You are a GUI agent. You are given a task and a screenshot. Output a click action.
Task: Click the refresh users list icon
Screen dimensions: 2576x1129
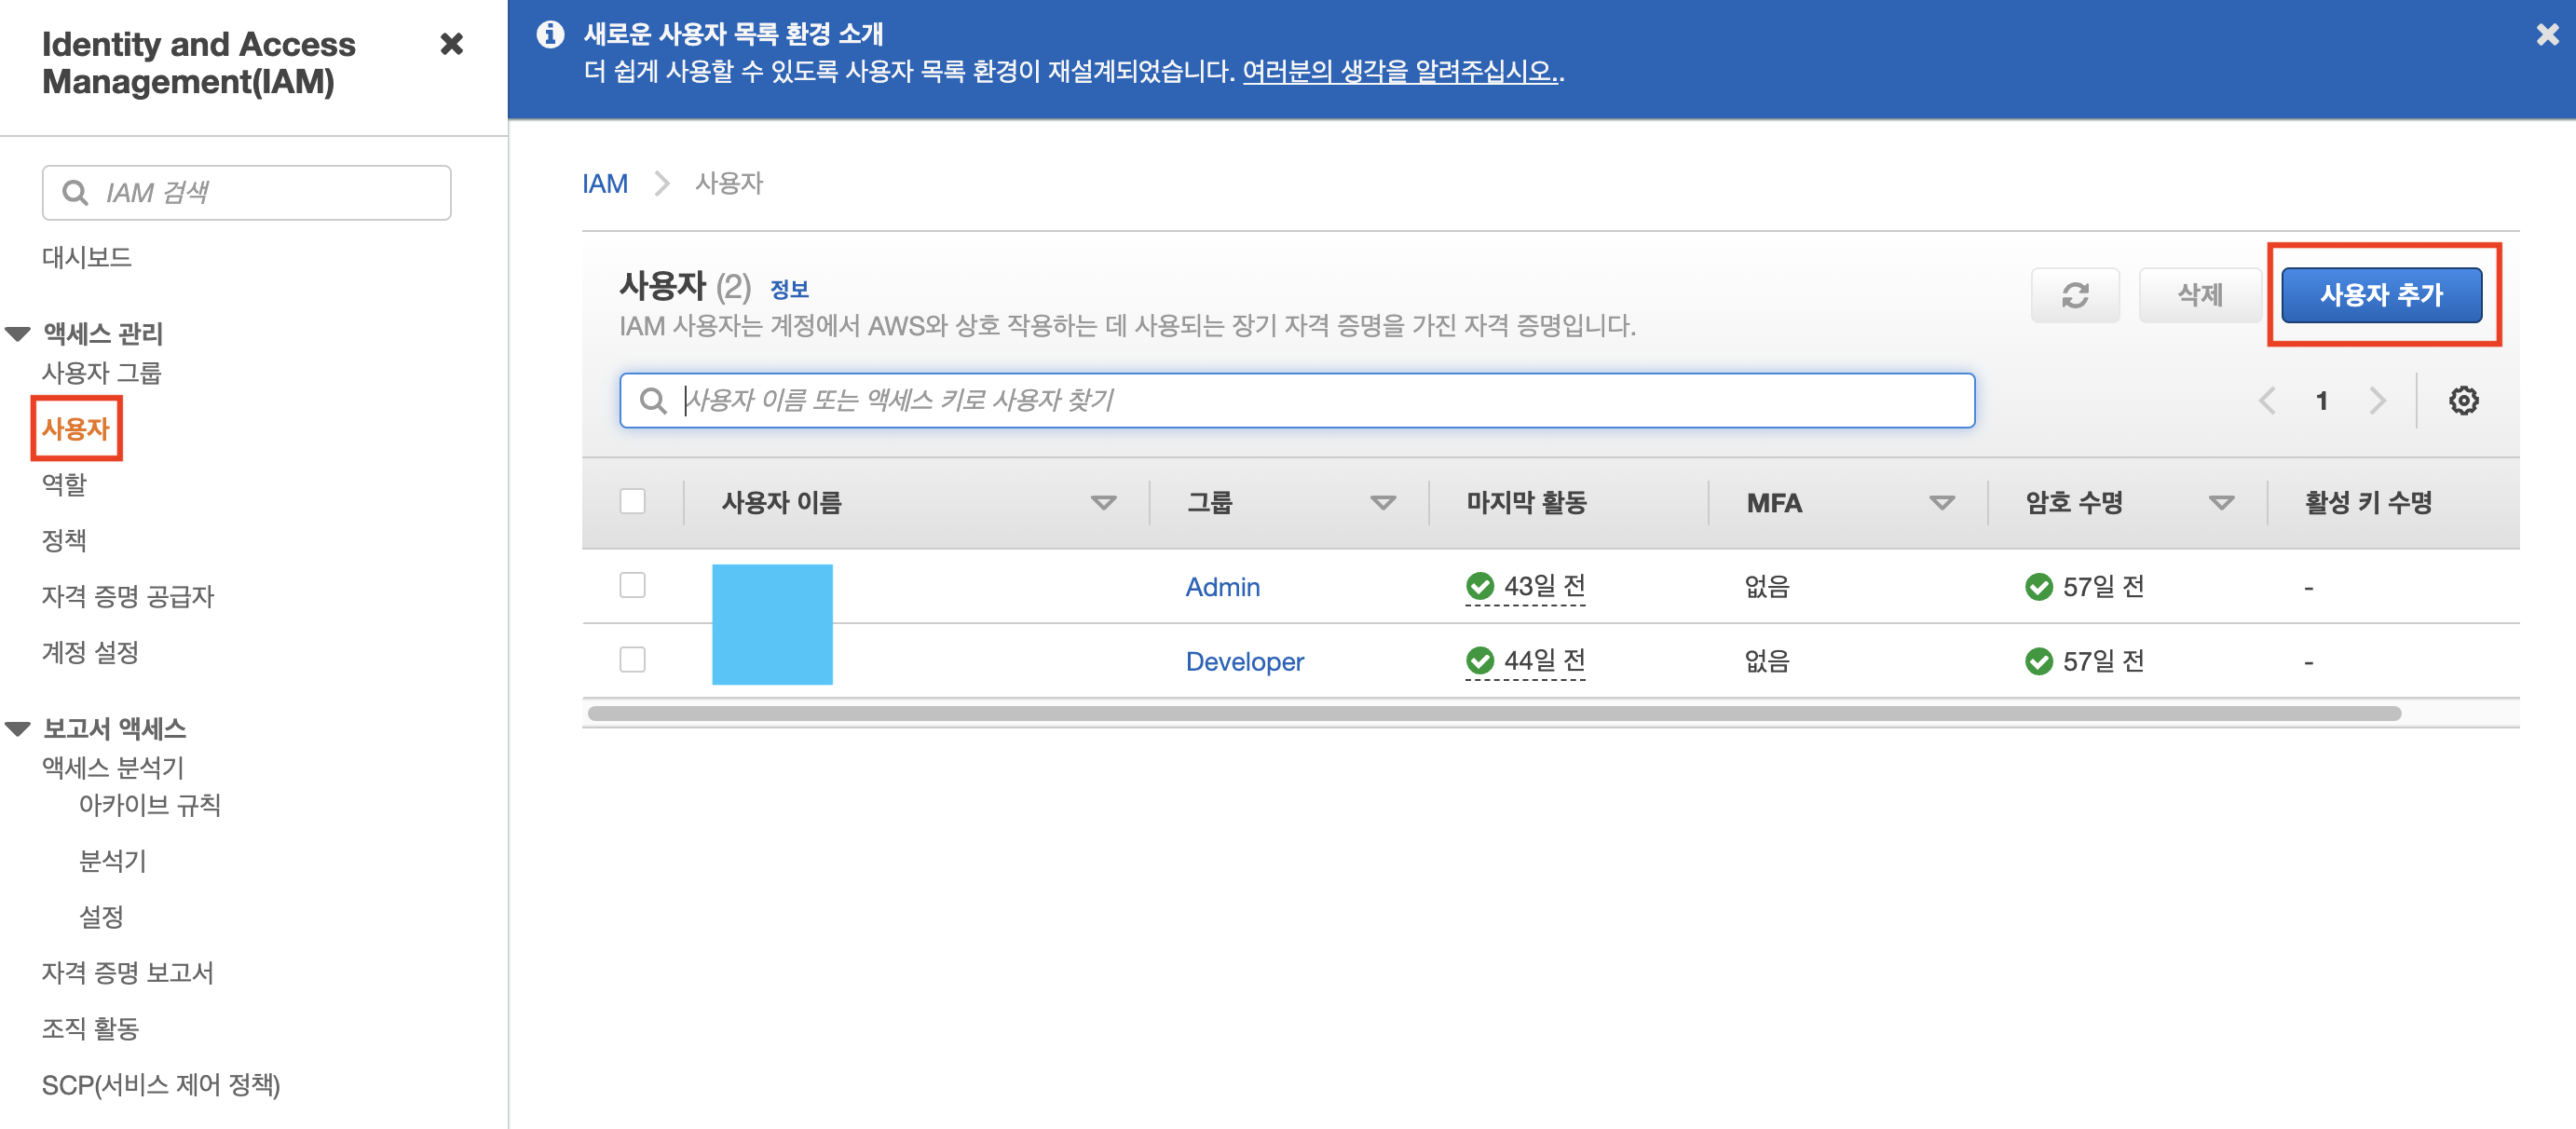[2074, 295]
